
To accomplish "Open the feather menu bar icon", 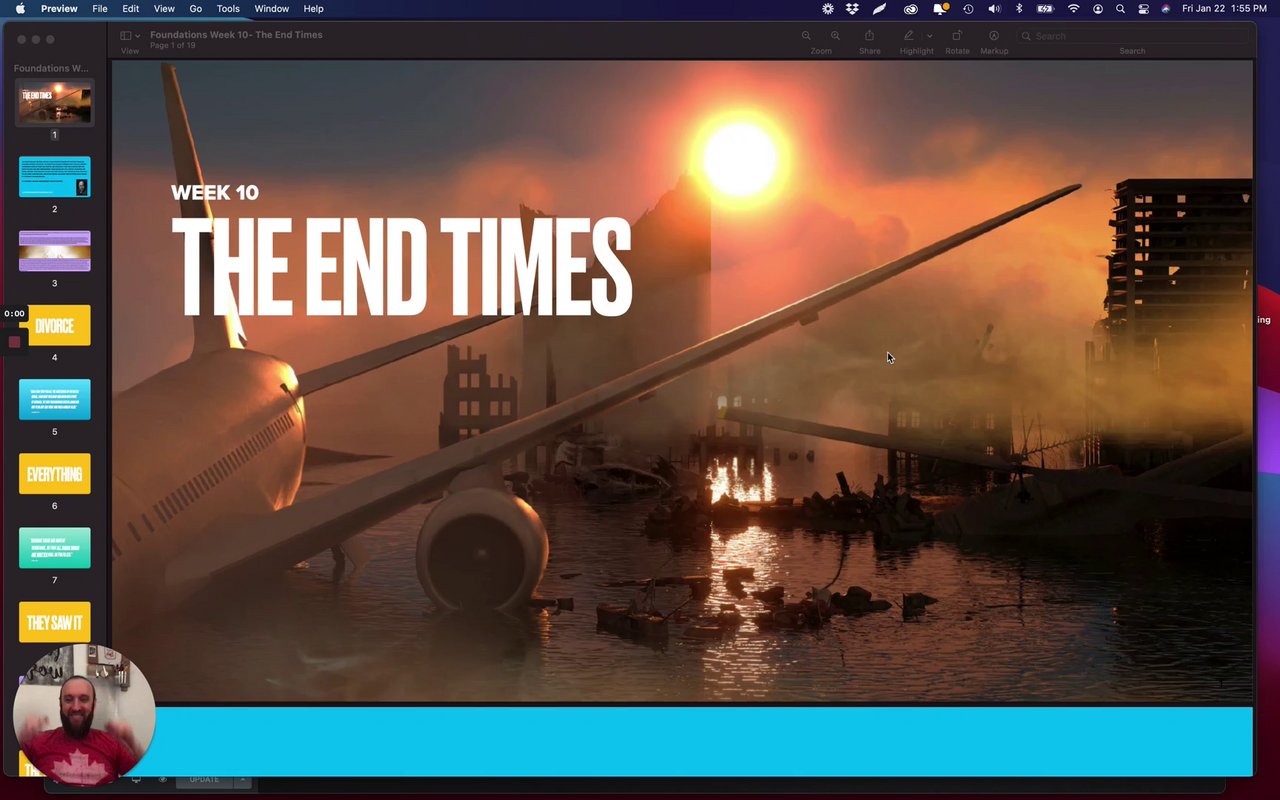I will (879, 8).
